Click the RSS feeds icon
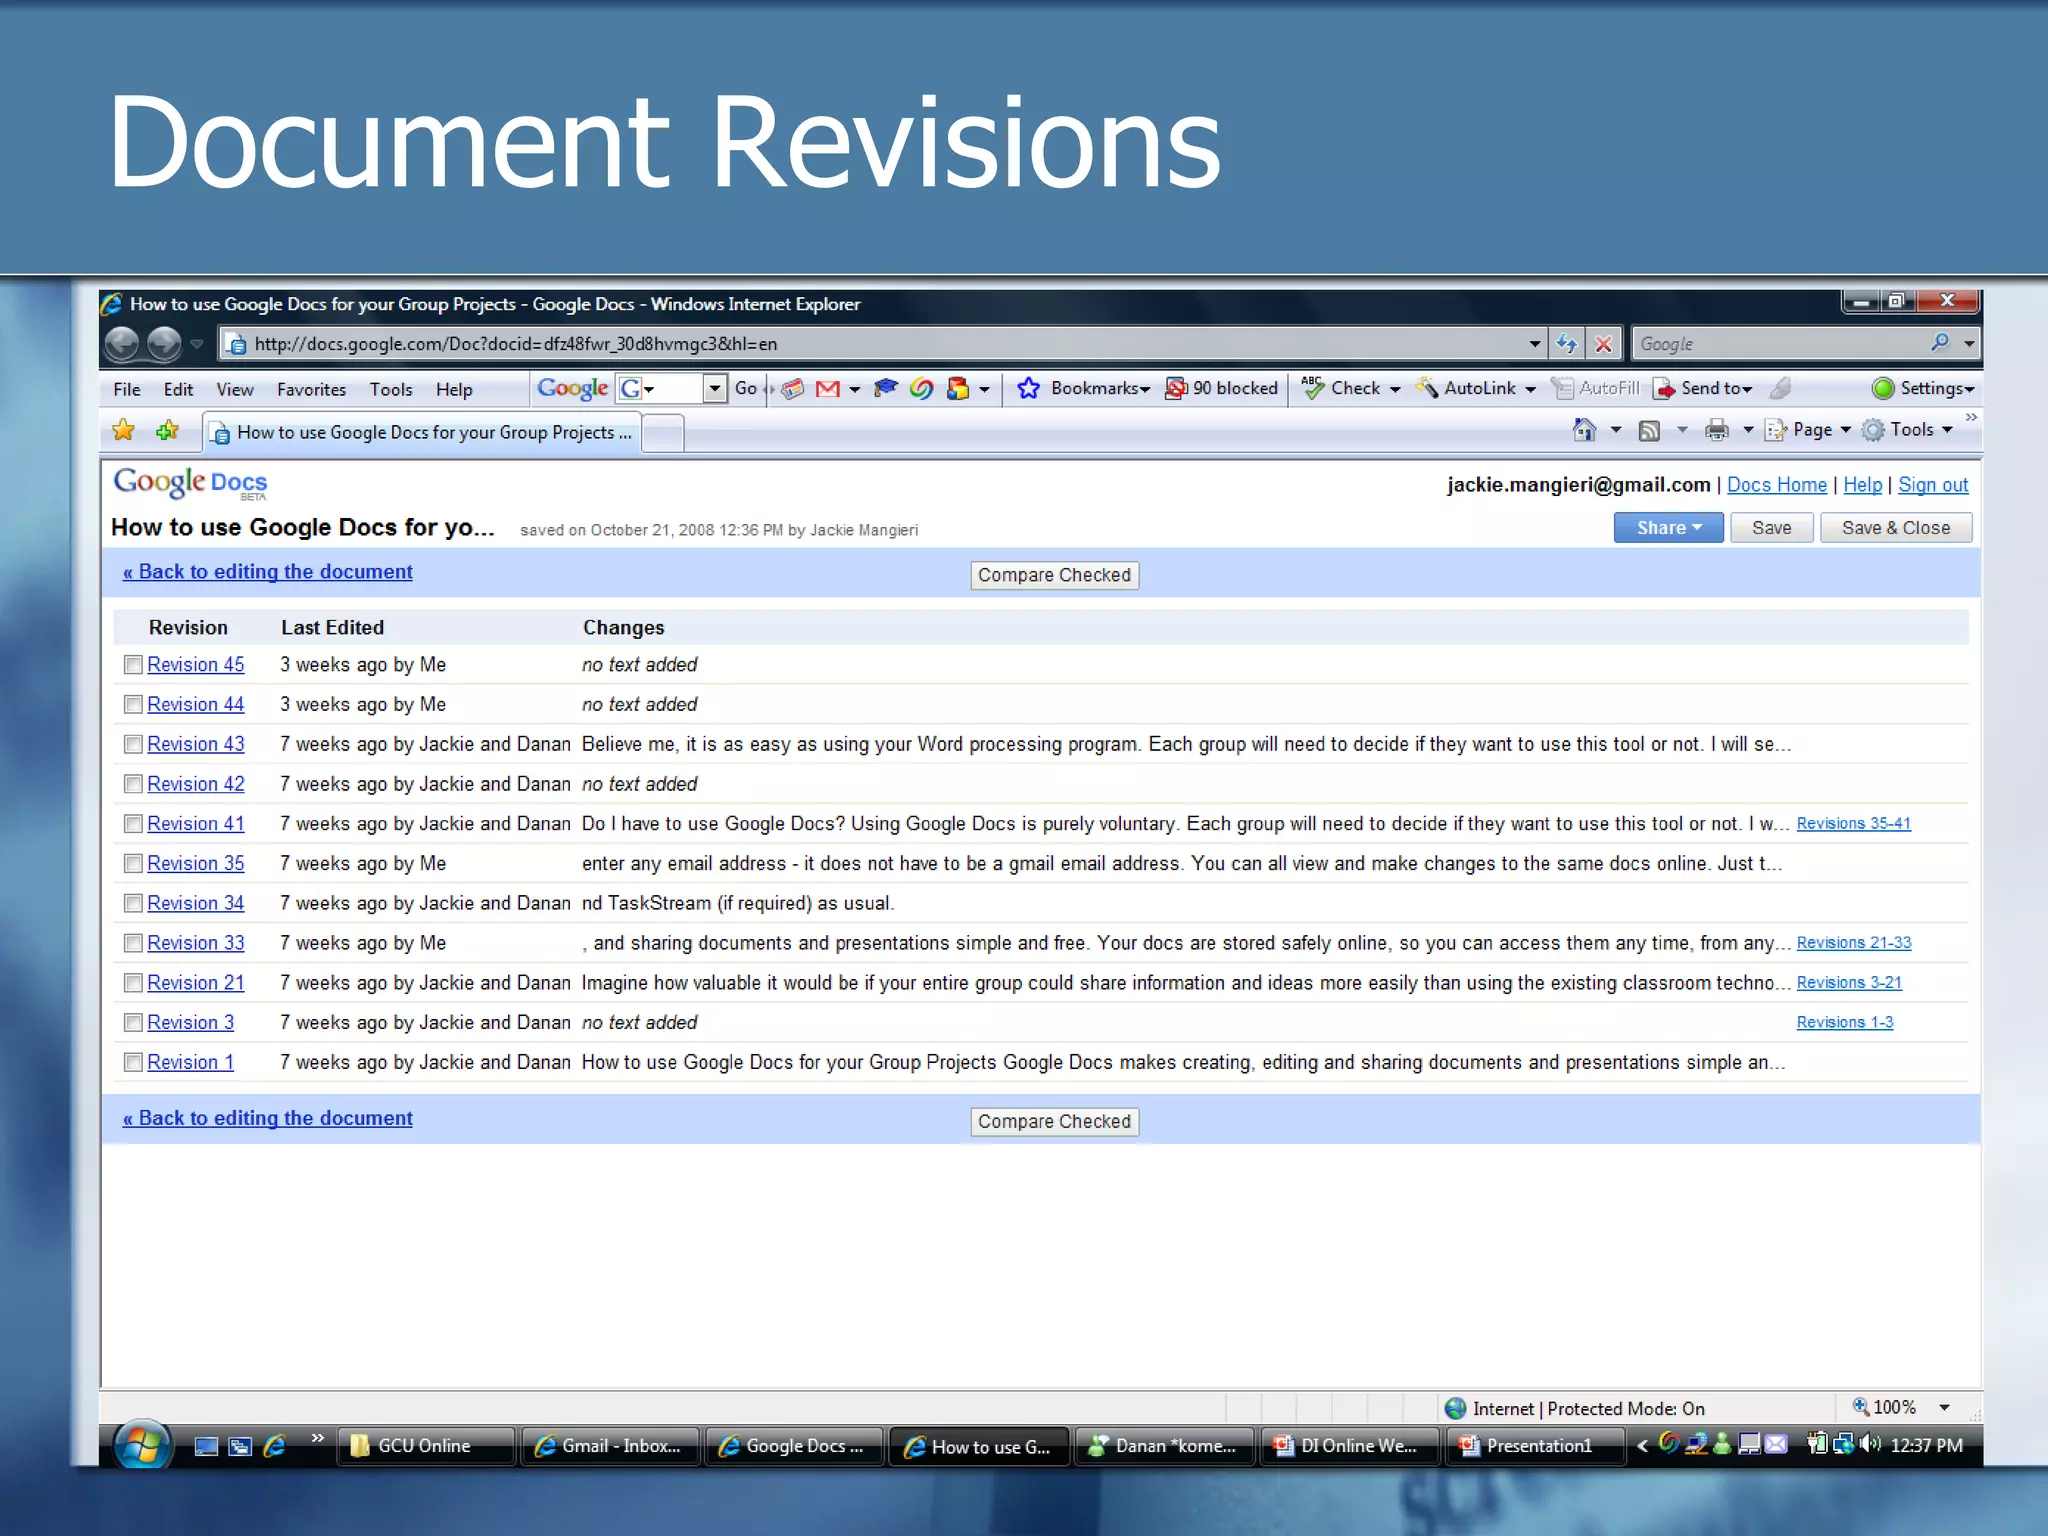The width and height of the screenshot is (2048, 1536). click(1649, 431)
